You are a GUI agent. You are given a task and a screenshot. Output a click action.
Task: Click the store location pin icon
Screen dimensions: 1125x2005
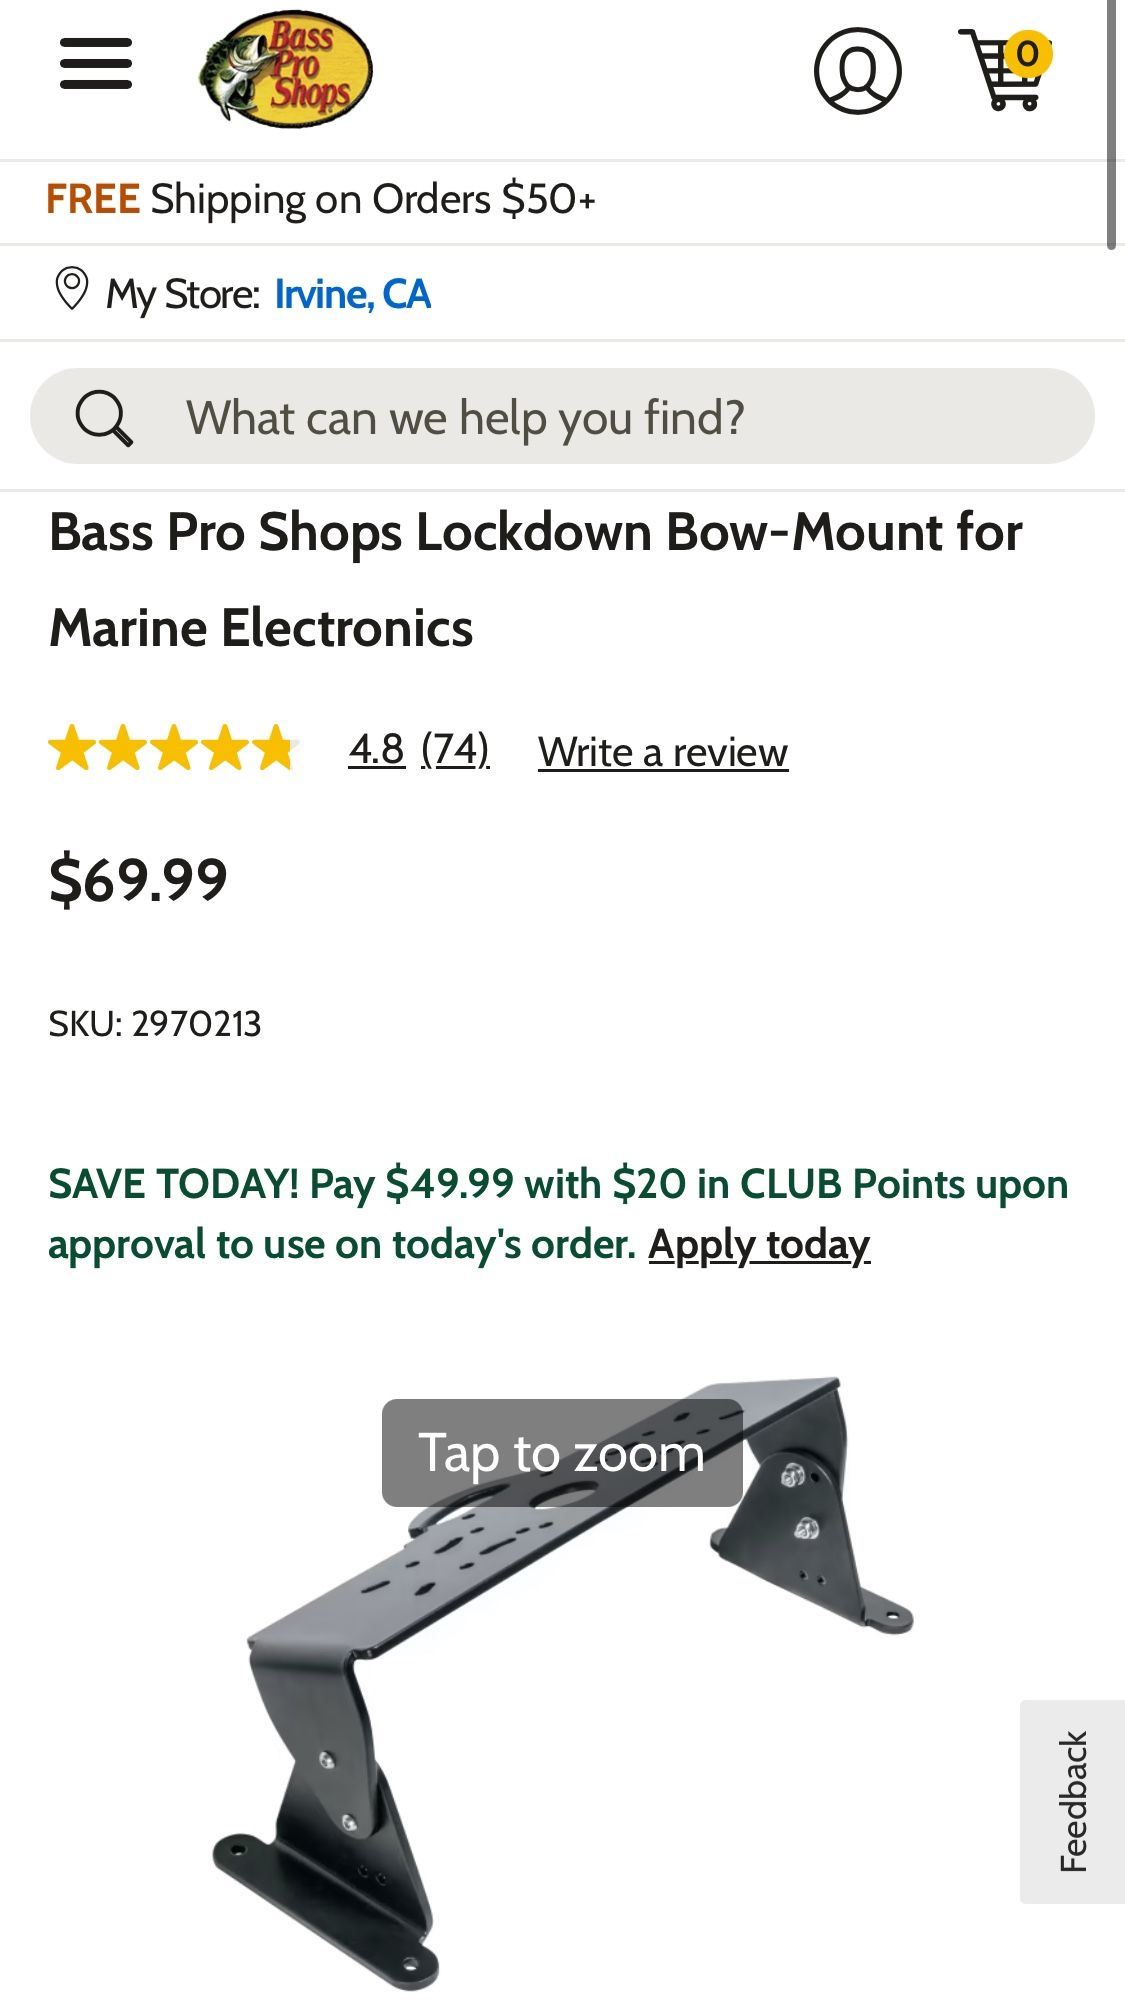point(71,291)
